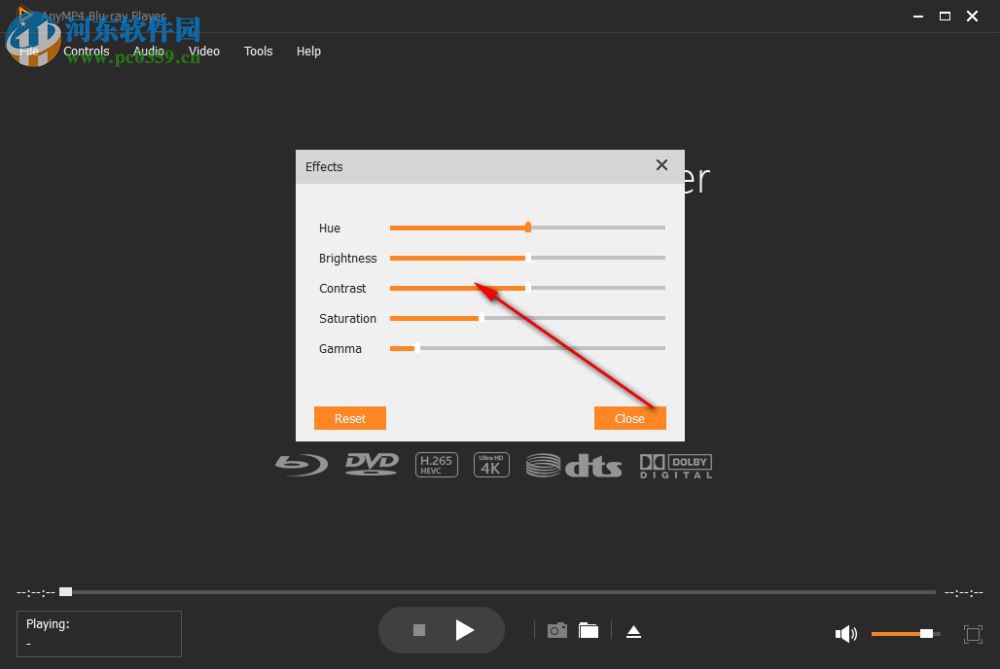
Task: Click the Stop playback button
Action: (x=419, y=630)
